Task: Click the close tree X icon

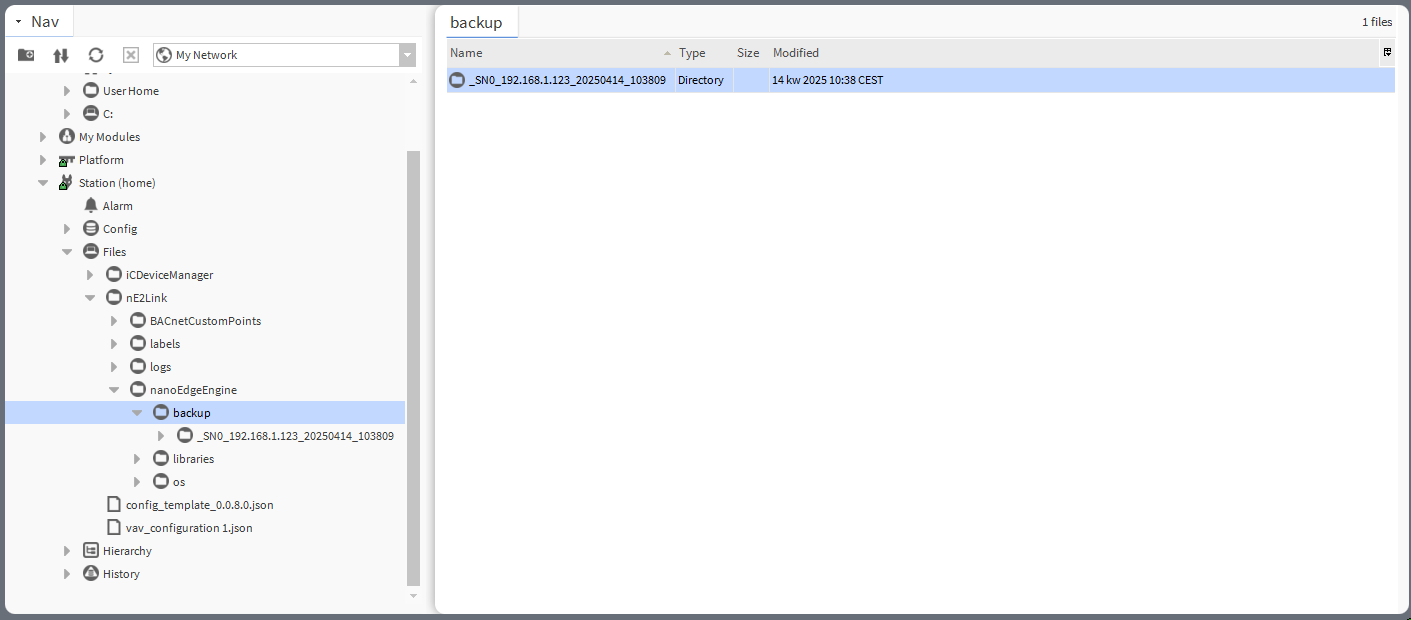Action: [130, 55]
